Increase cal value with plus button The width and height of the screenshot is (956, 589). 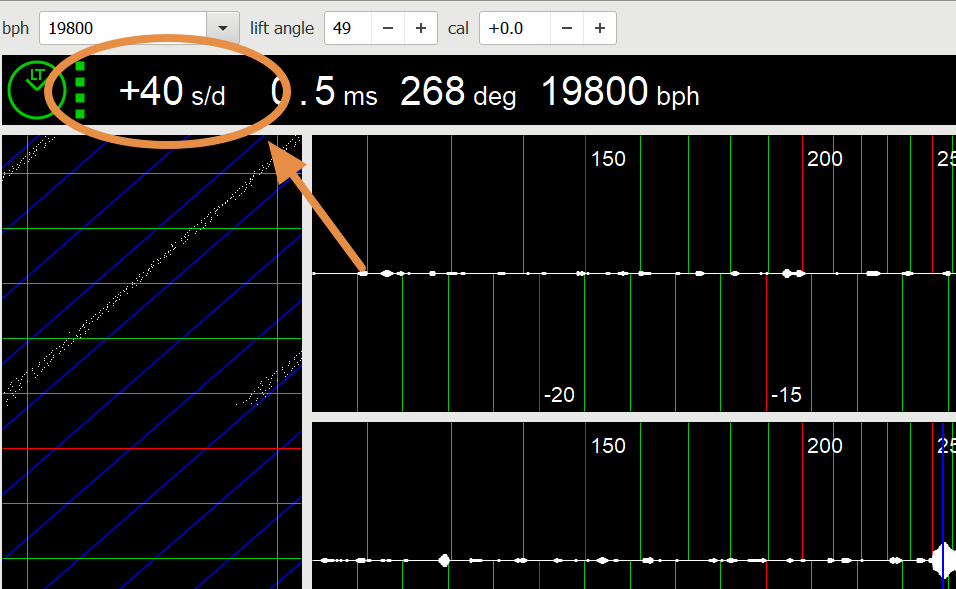point(600,28)
